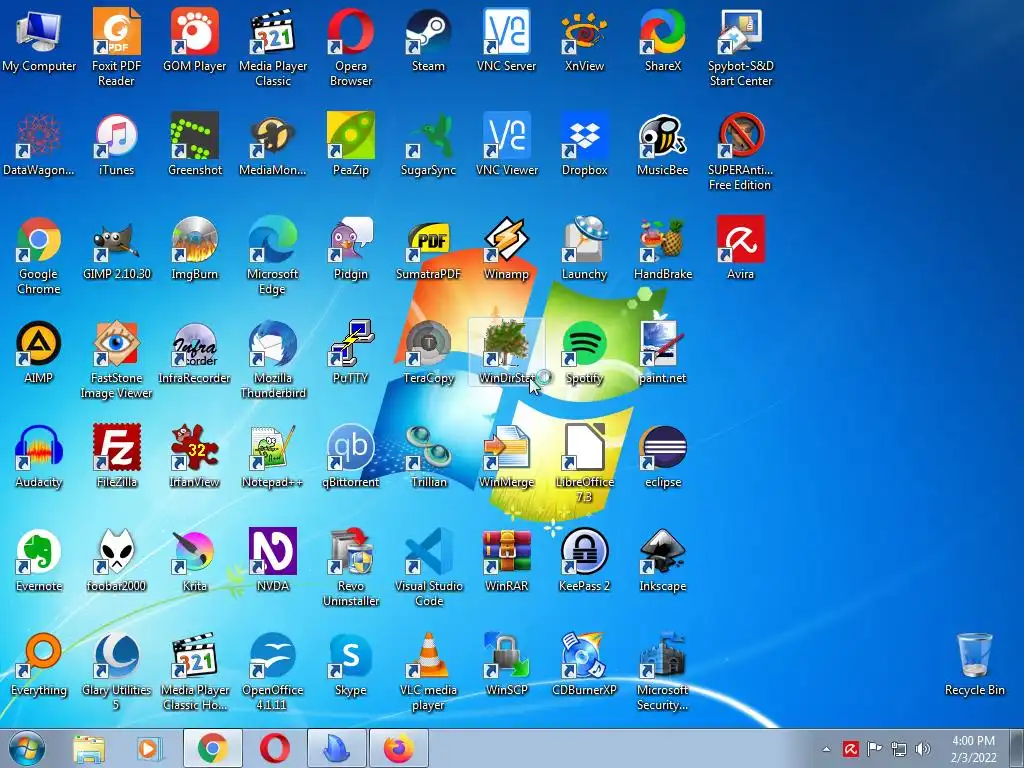Open the Action Center flag icon
The image size is (1024, 768).
tap(874, 749)
